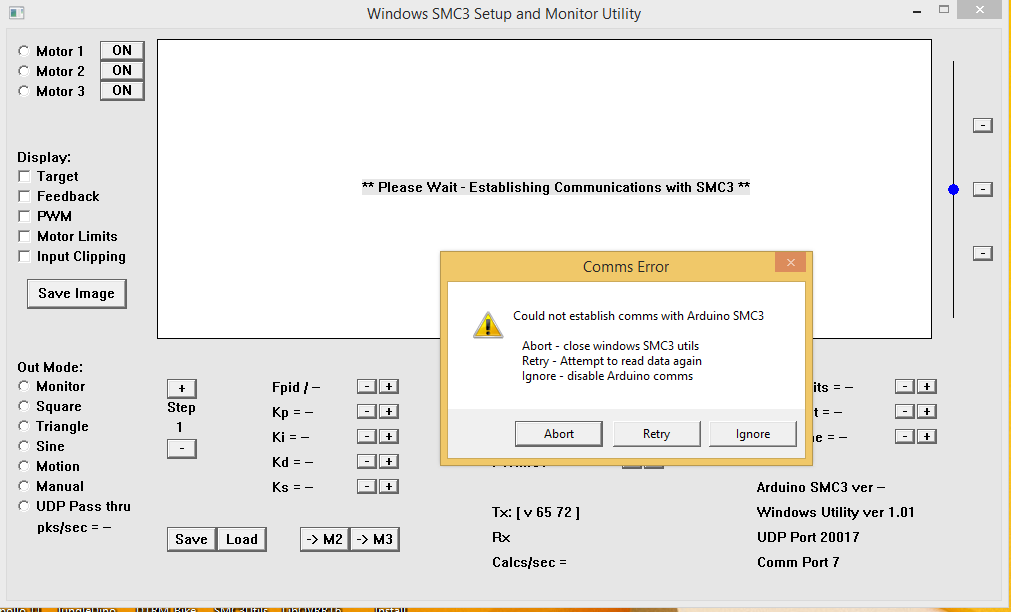This screenshot has width=1011, height=612.
Task: Decrease Ks with its minus button
Action: pyautogui.click(x=367, y=486)
